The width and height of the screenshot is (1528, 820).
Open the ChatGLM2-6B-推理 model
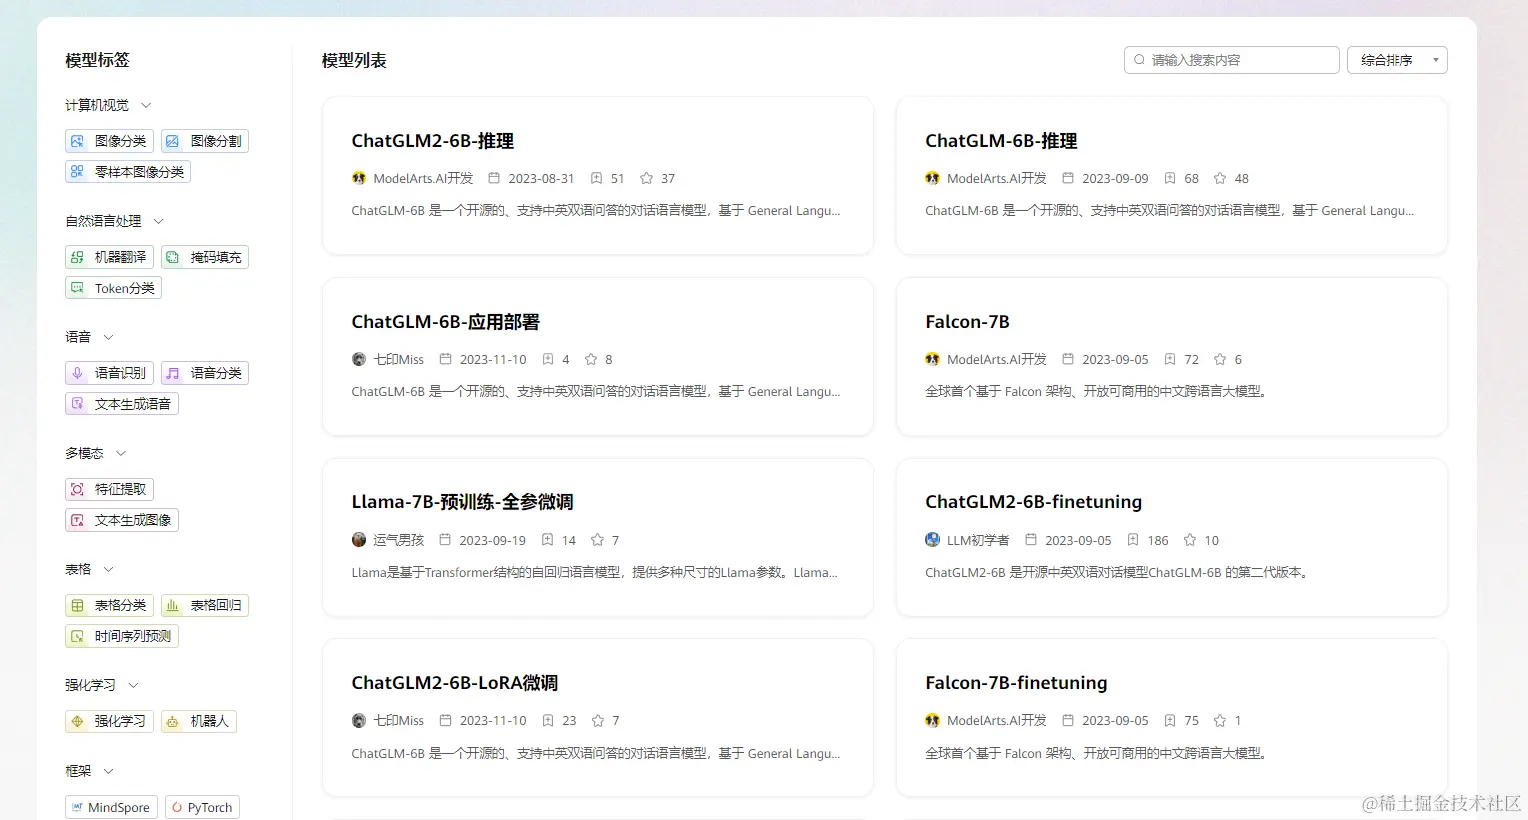433,141
